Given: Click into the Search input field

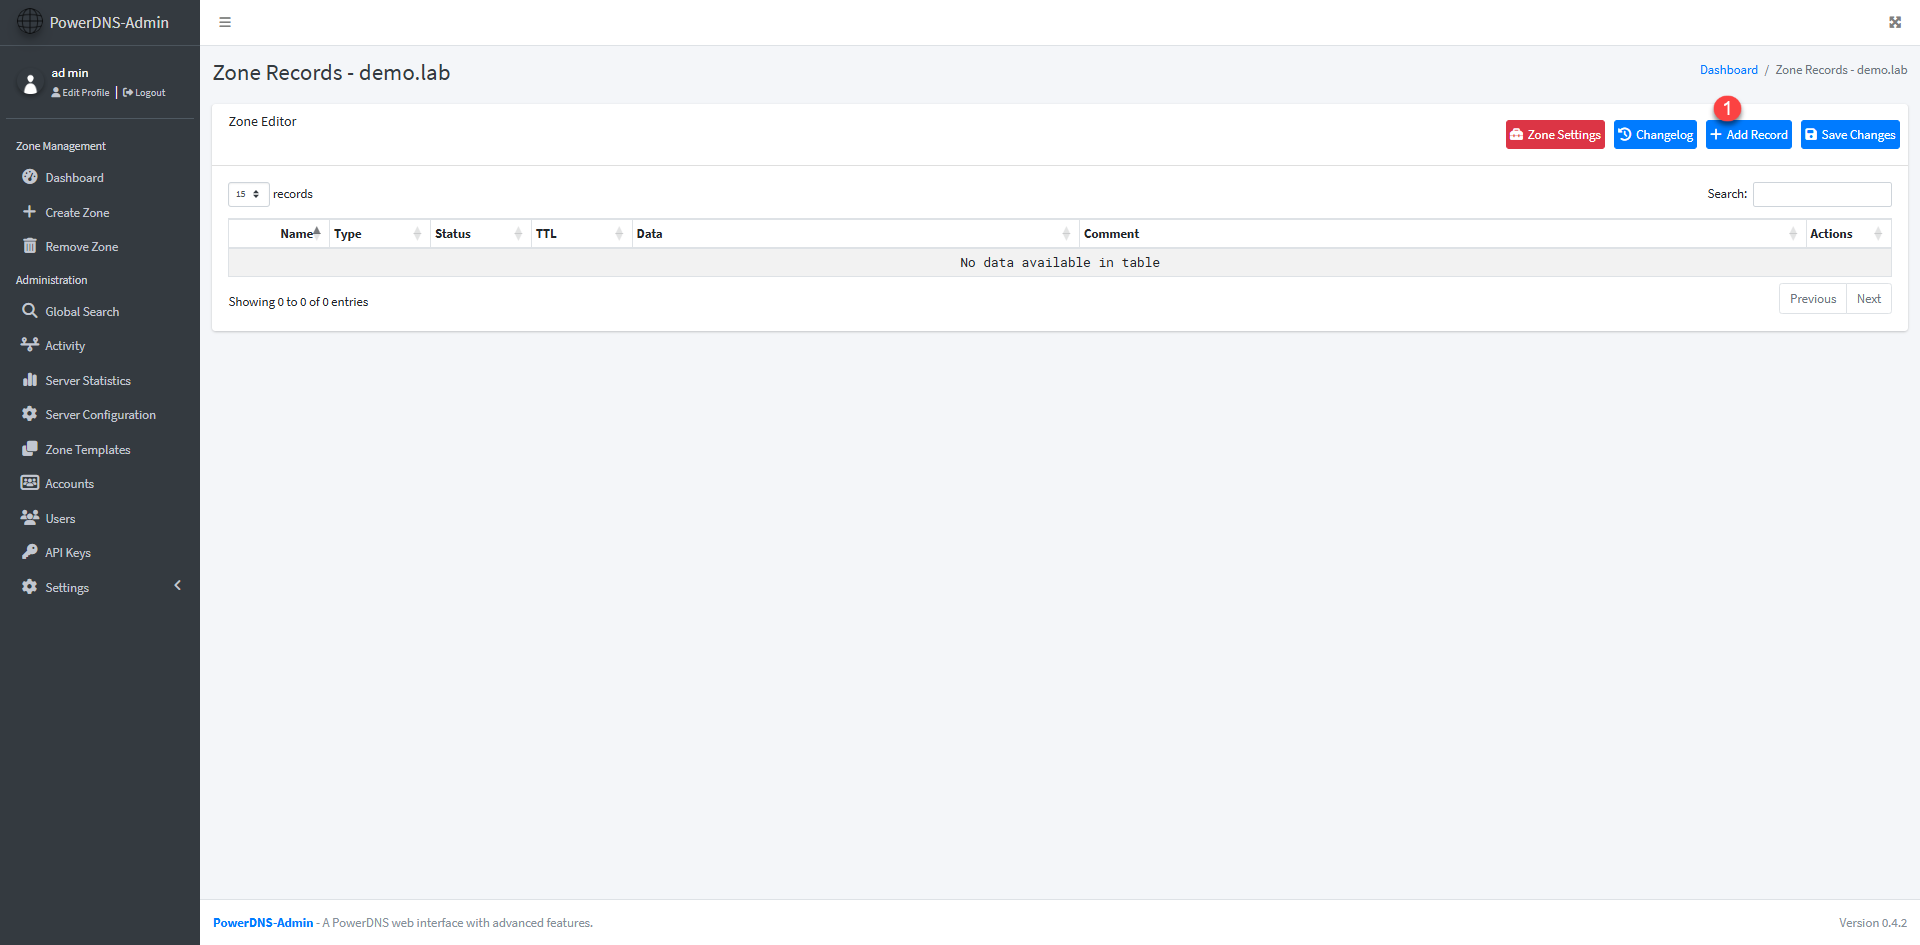Looking at the screenshot, I should pos(1821,194).
